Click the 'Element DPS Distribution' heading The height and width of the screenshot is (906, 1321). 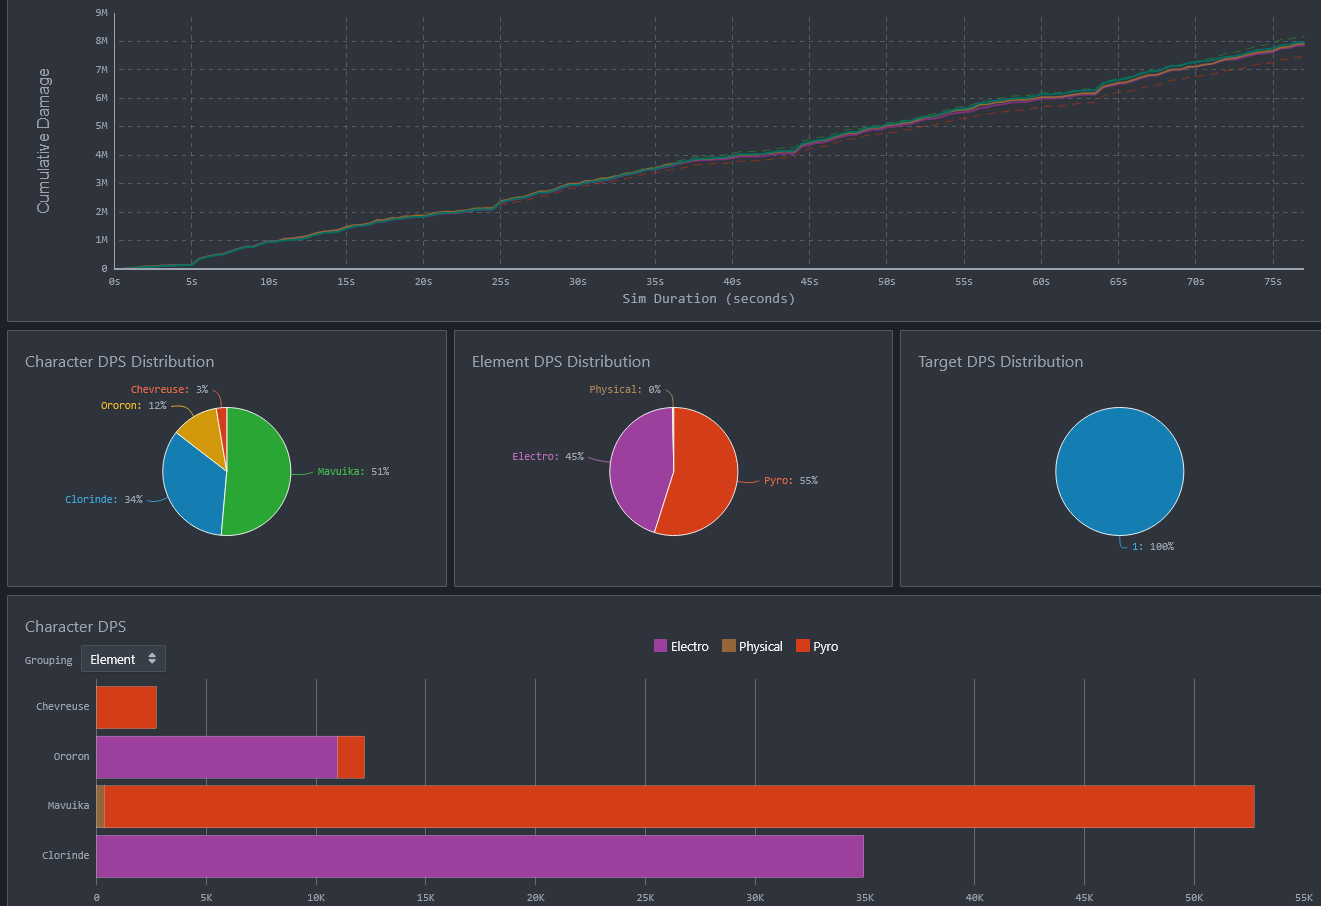click(561, 362)
